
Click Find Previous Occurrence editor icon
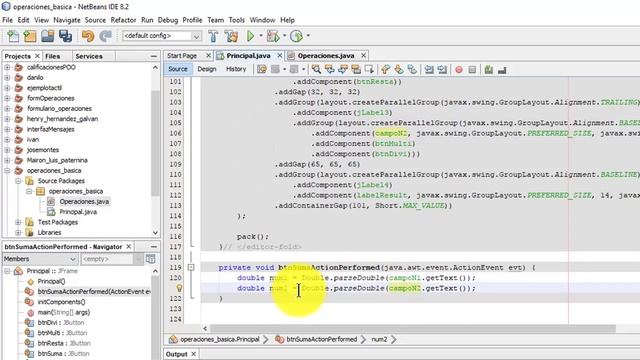pos(329,69)
